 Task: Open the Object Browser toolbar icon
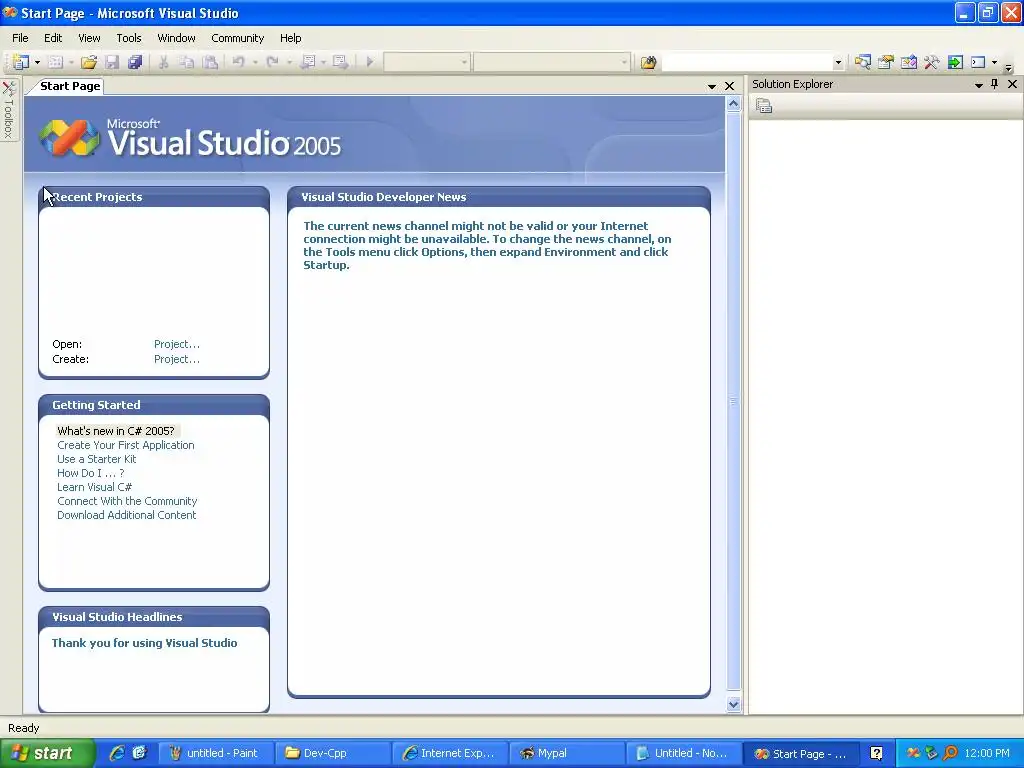click(908, 62)
